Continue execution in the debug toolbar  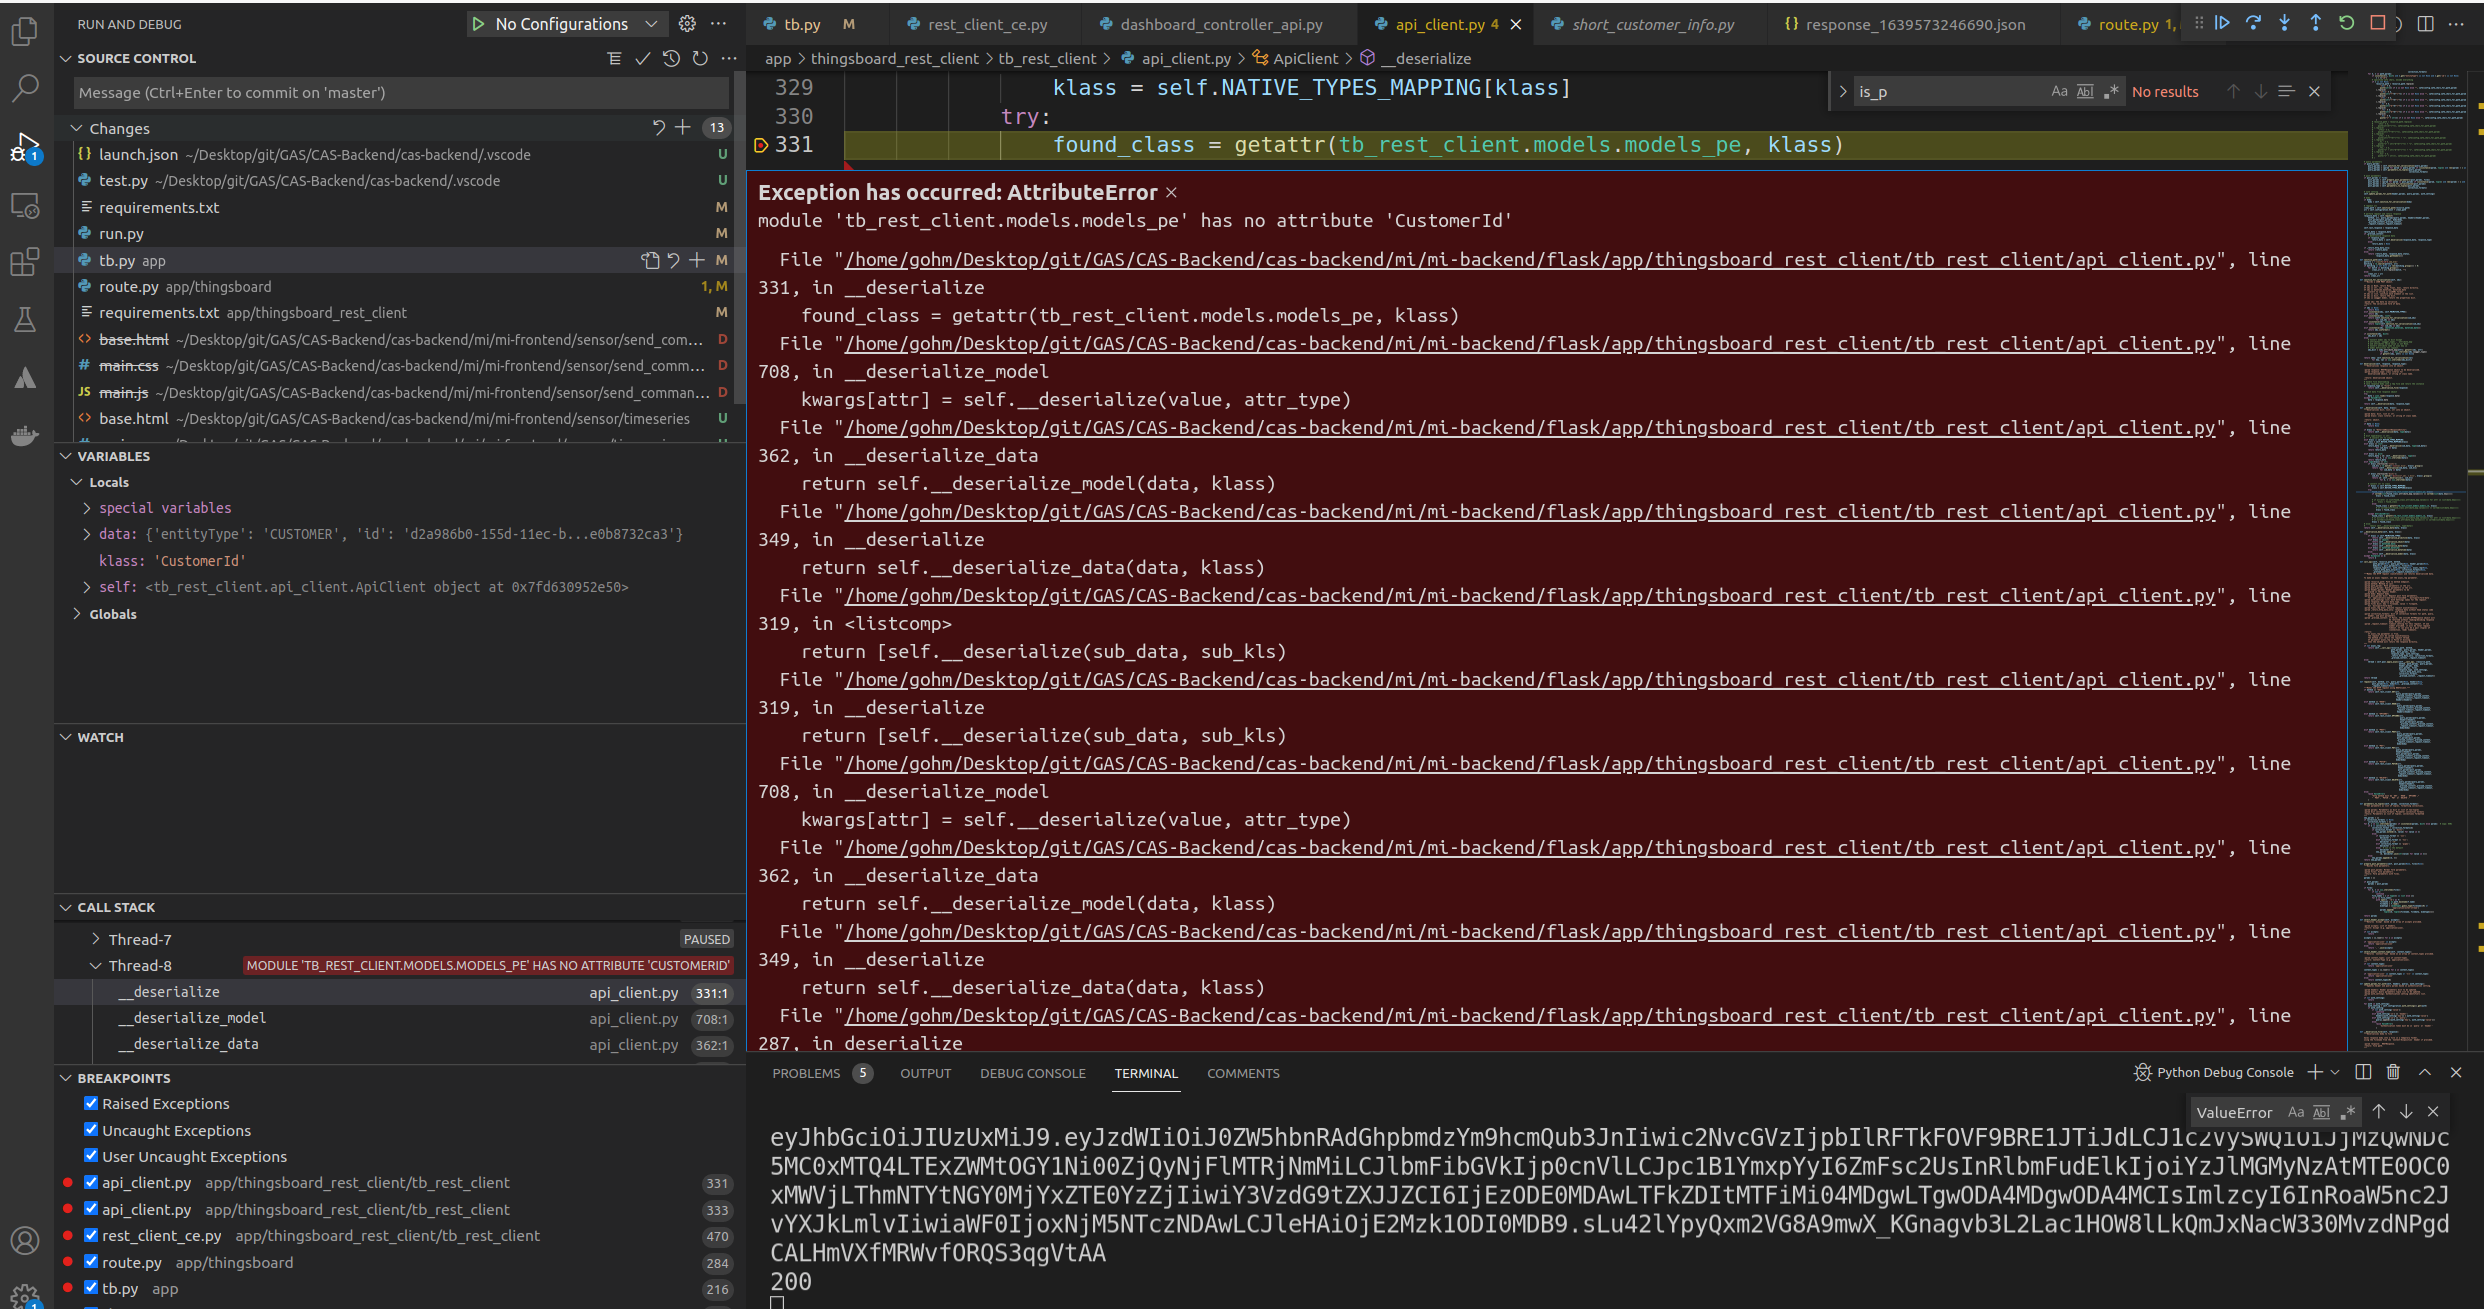pos(2222,22)
